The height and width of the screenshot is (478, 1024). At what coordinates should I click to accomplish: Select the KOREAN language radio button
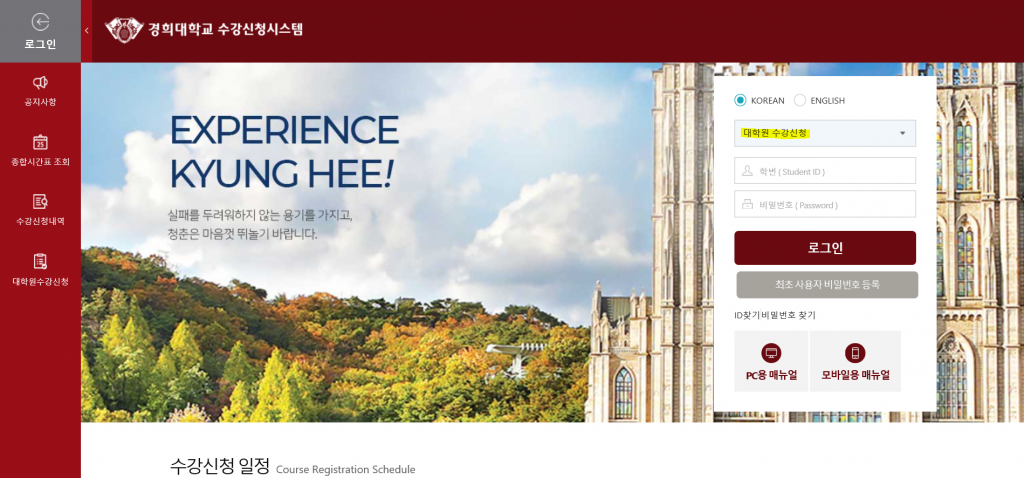coord(740,101)
